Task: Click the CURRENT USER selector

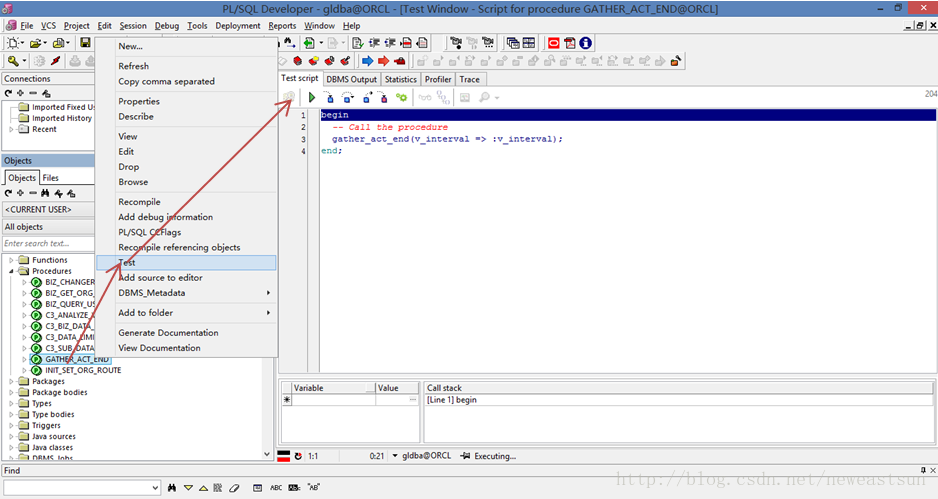Action: (x=48, y=209)
